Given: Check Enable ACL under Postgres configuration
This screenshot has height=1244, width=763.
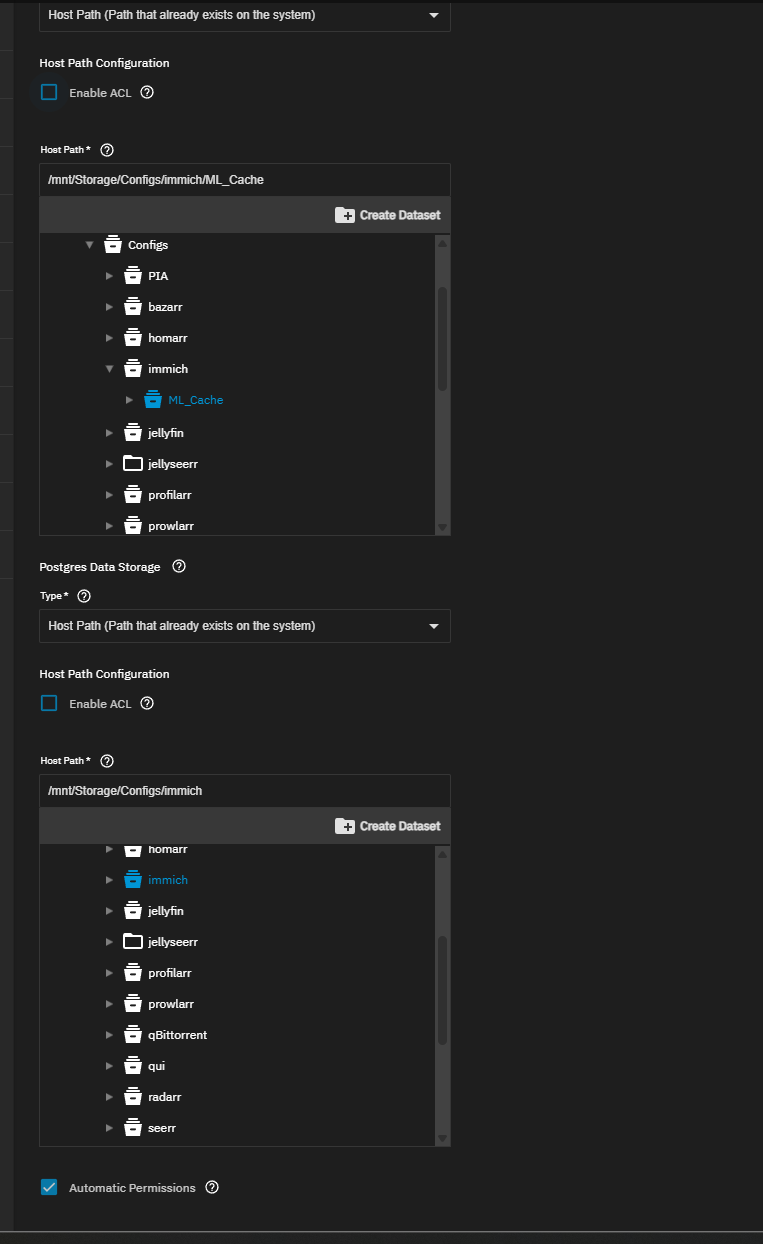Looking at the screenshot, I should point(48,703).
